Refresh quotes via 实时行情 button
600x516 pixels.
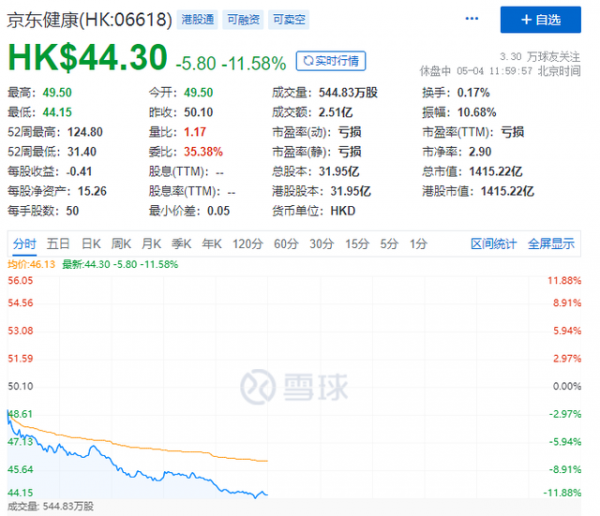[x=331, y=61]
